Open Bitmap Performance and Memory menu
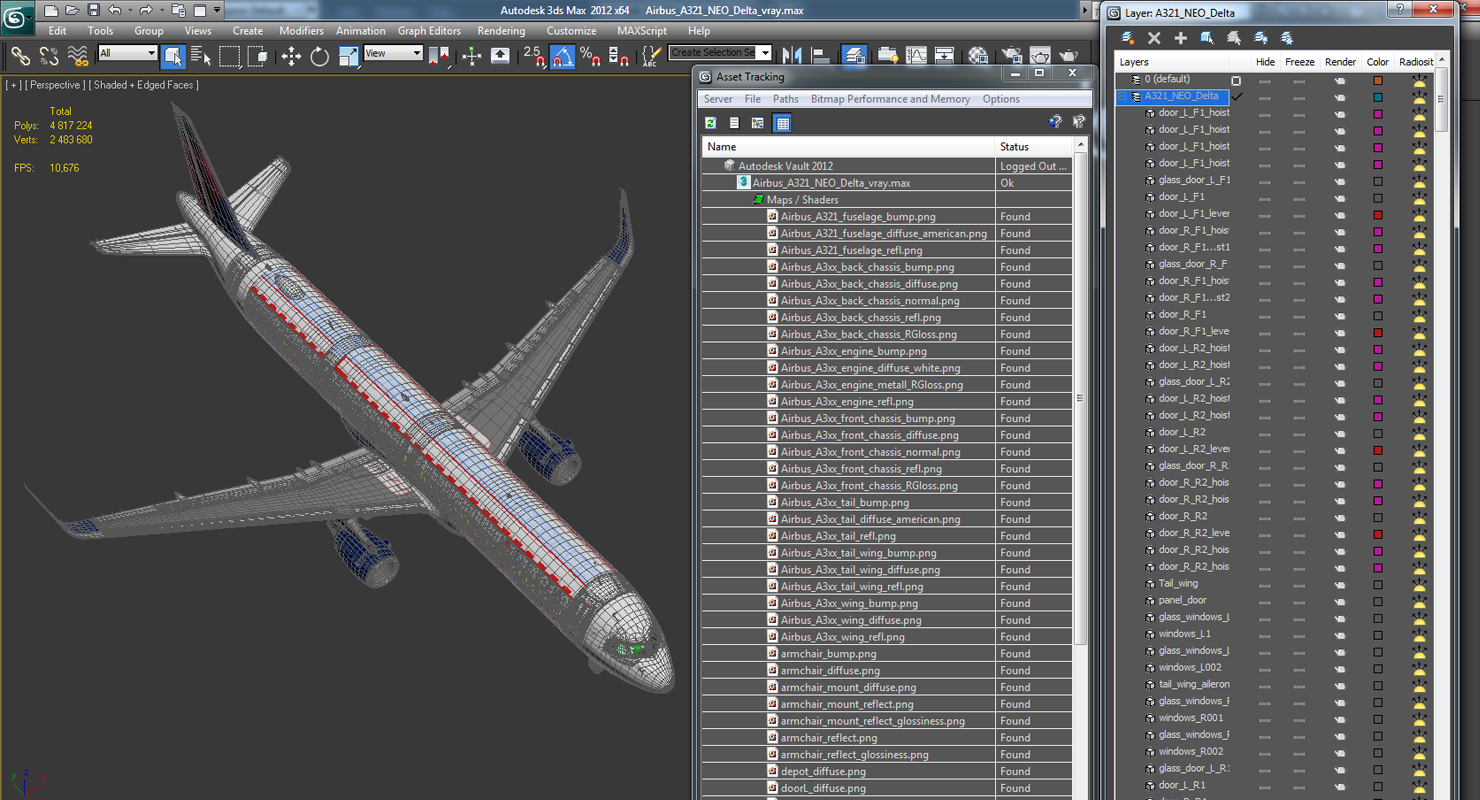The width and height of the screenshot is (1480, 800). point(890,99)
